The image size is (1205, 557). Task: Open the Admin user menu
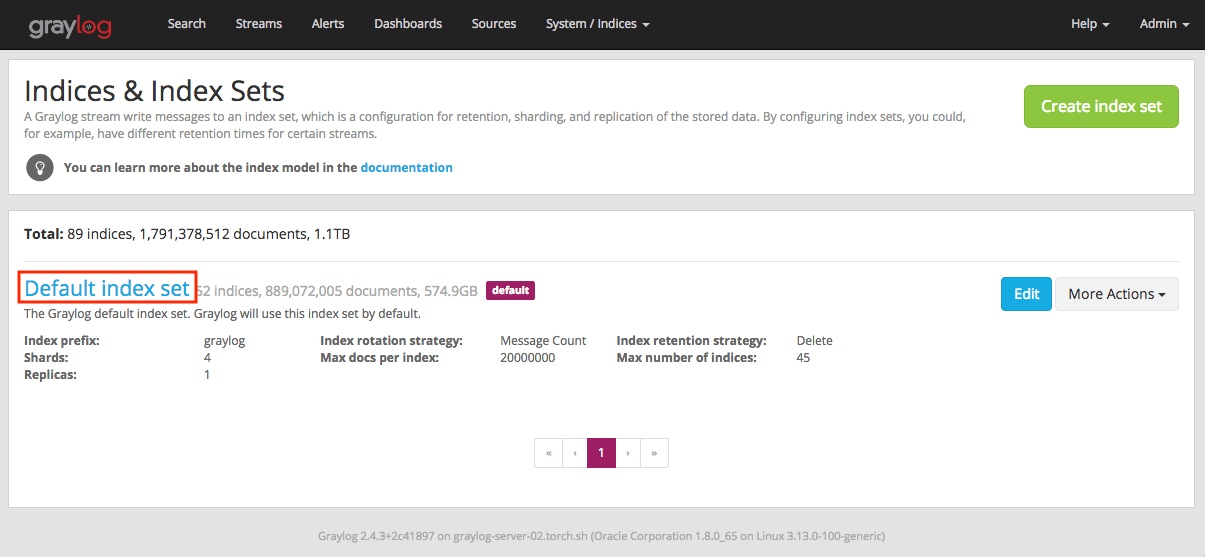point(1164,24)
